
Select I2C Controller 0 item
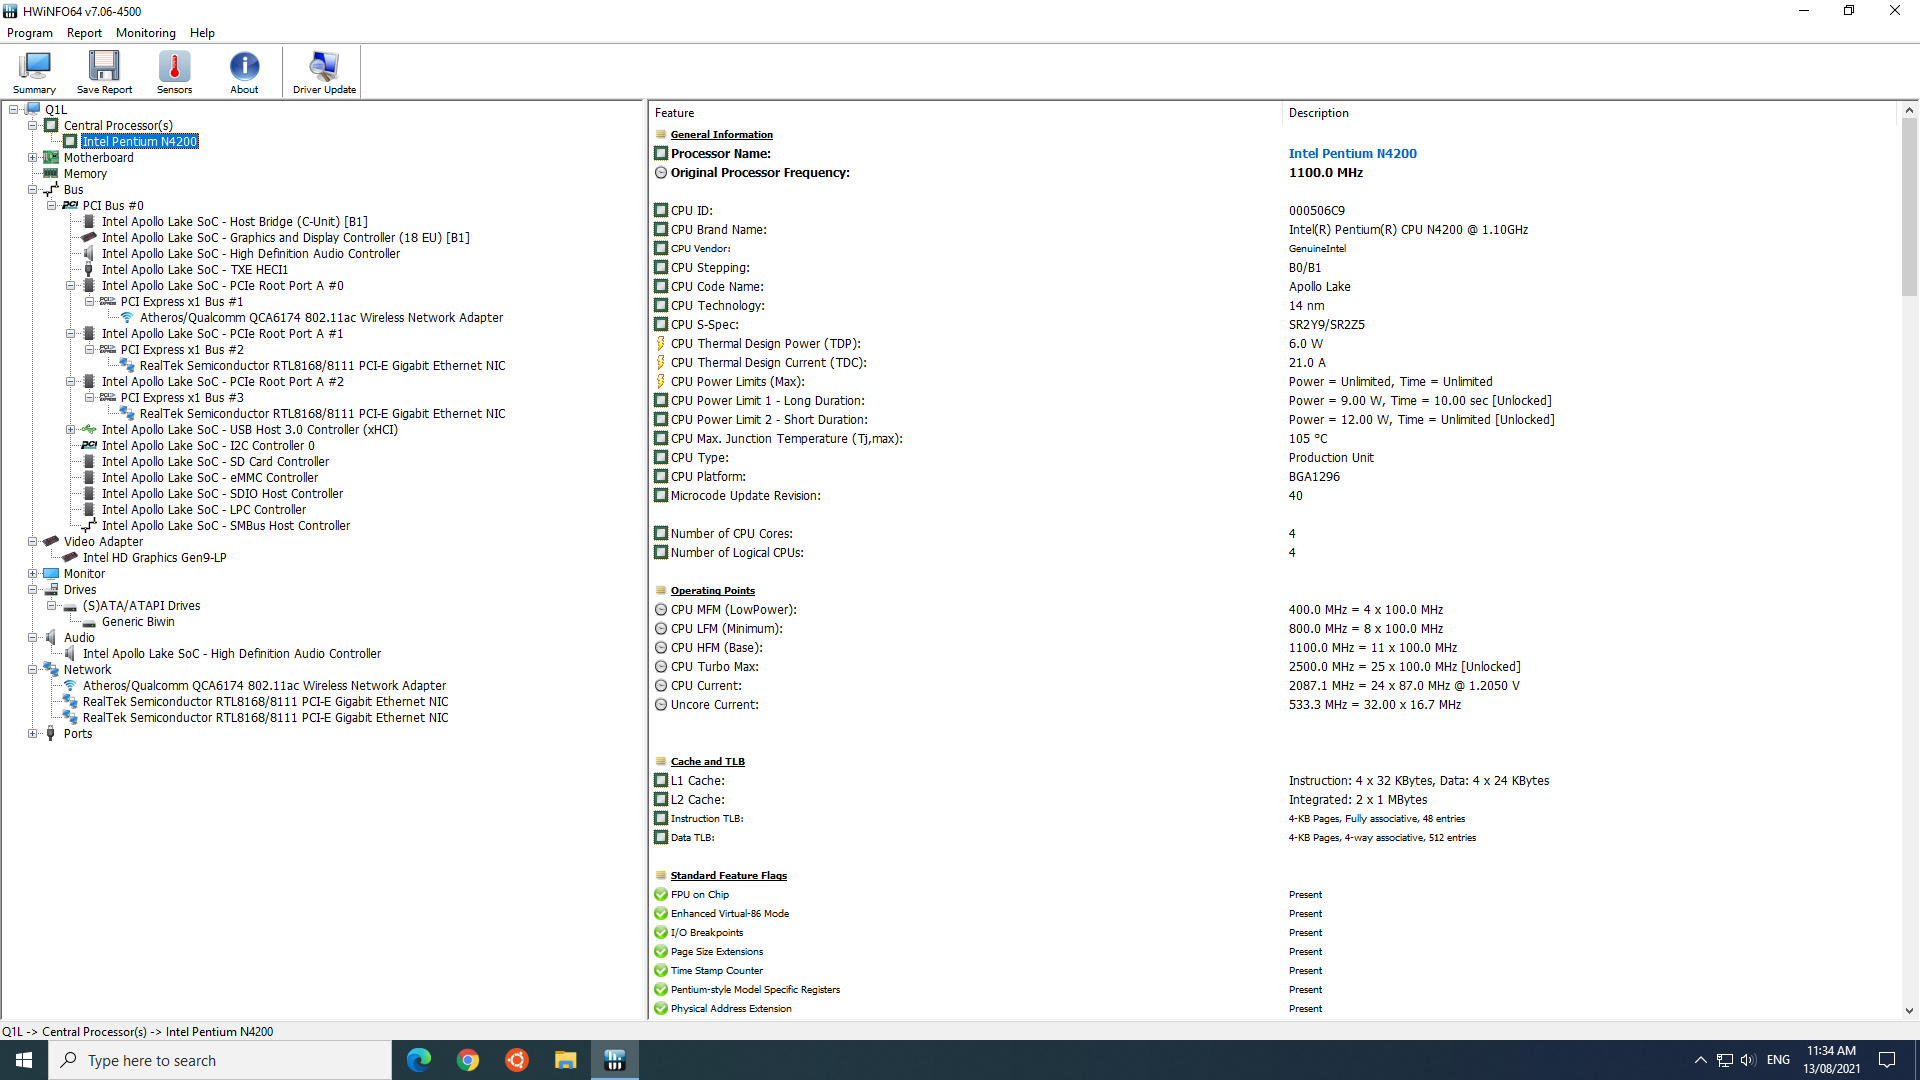coord(208,446)
